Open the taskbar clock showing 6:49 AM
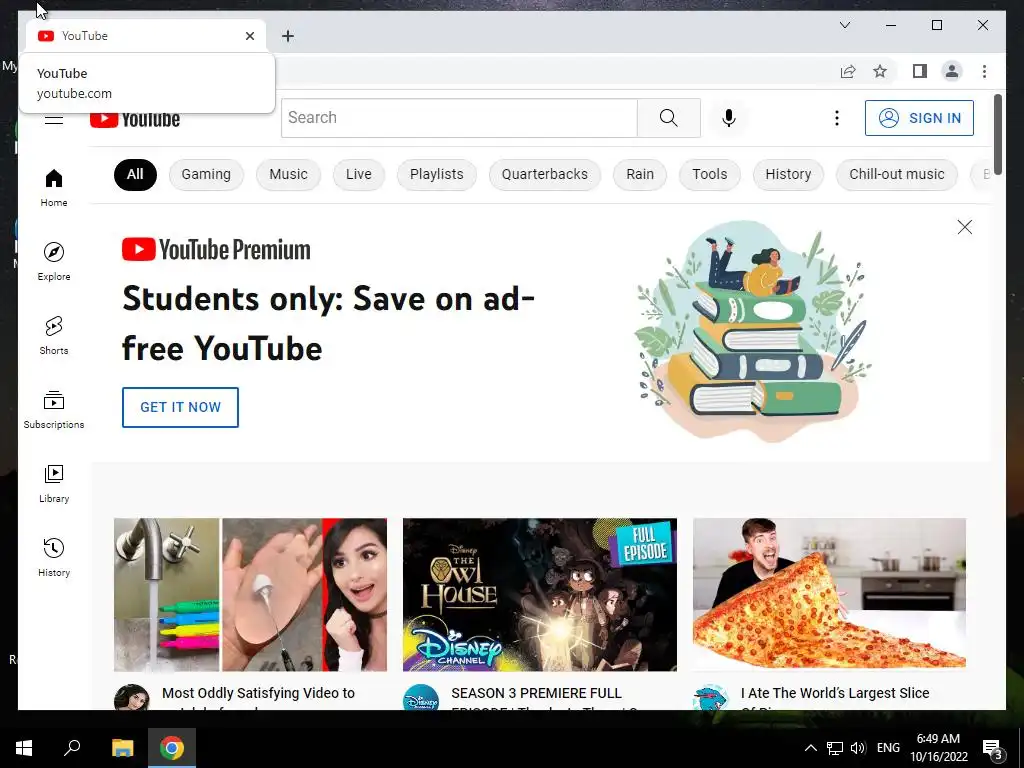Image resolution: width=1024 pixels, height=768 pixels. (x=938, y=748)
